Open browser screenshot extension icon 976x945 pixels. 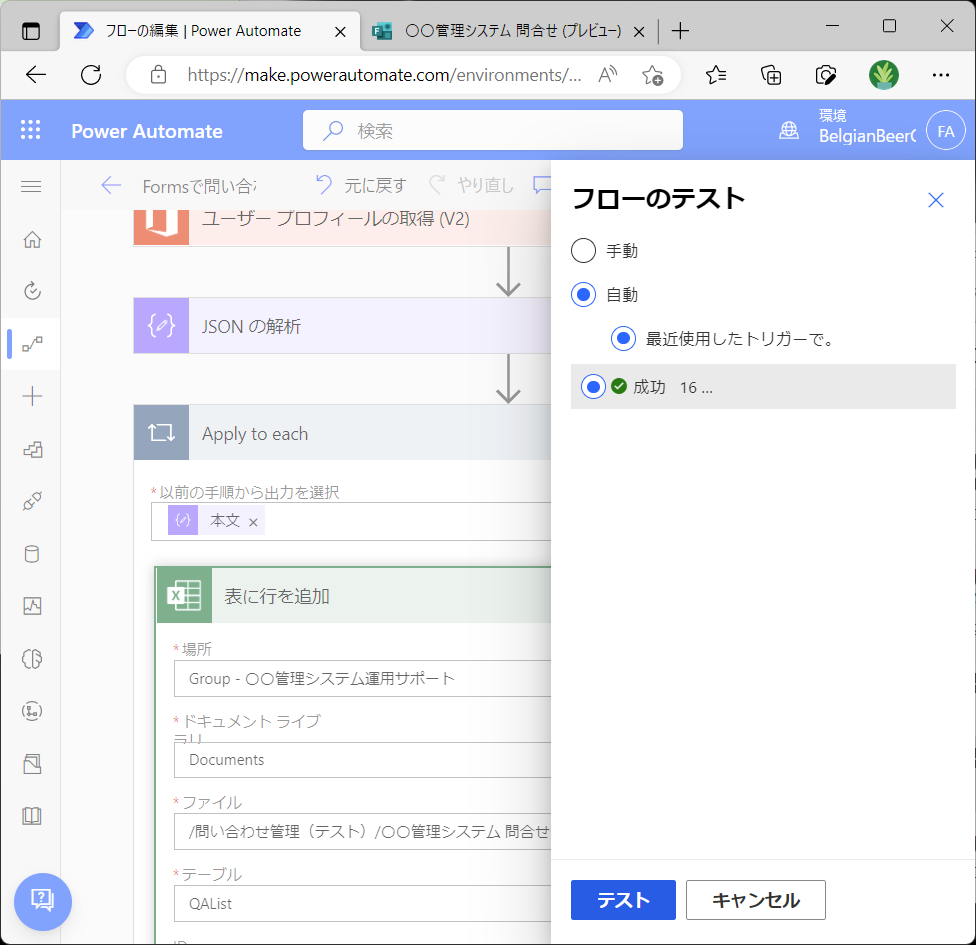[825, 75]
